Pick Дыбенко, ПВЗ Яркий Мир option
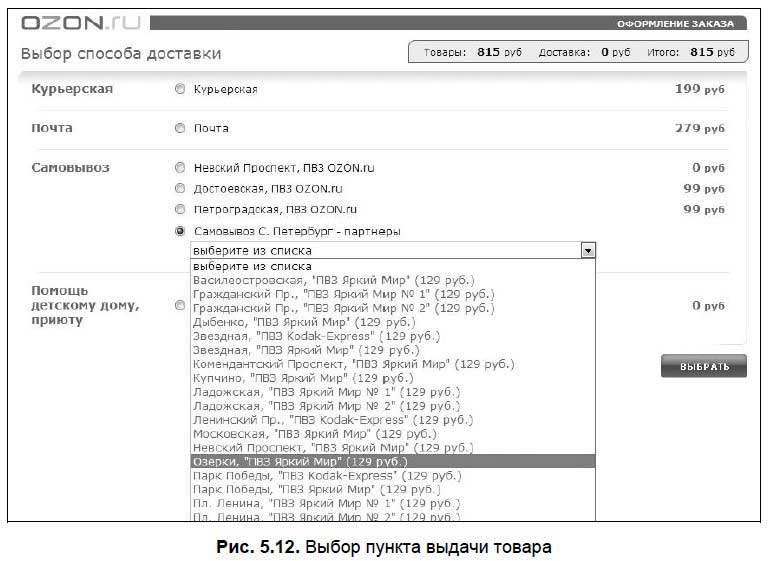The width and height of the screenshot is (768, 561). pos(393,322)
